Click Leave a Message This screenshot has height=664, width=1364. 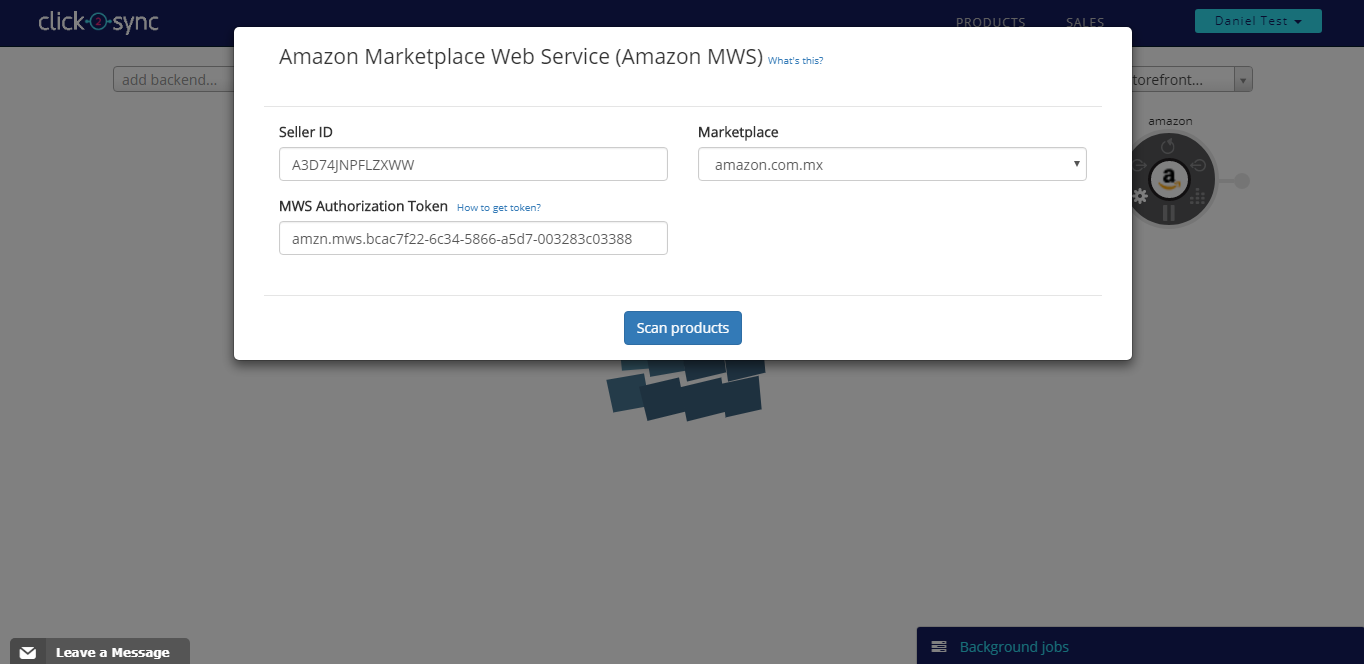point(113,653)
